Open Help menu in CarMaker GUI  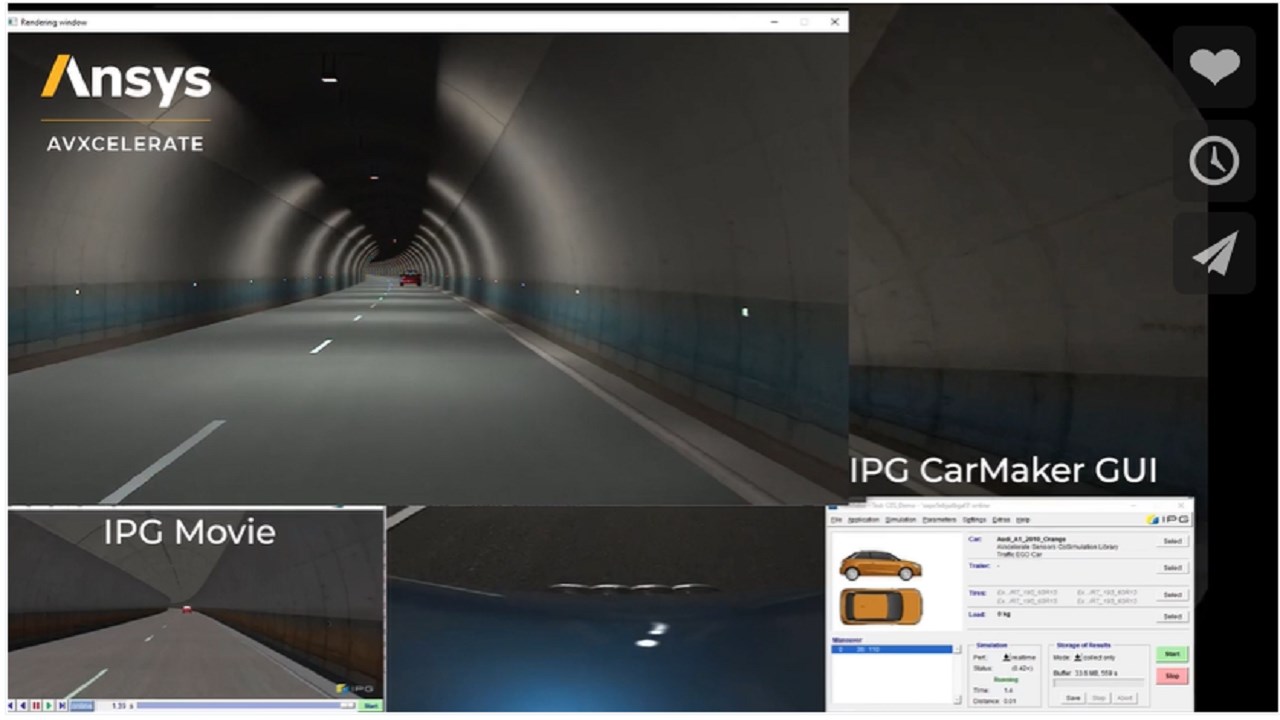[1023, 520]
